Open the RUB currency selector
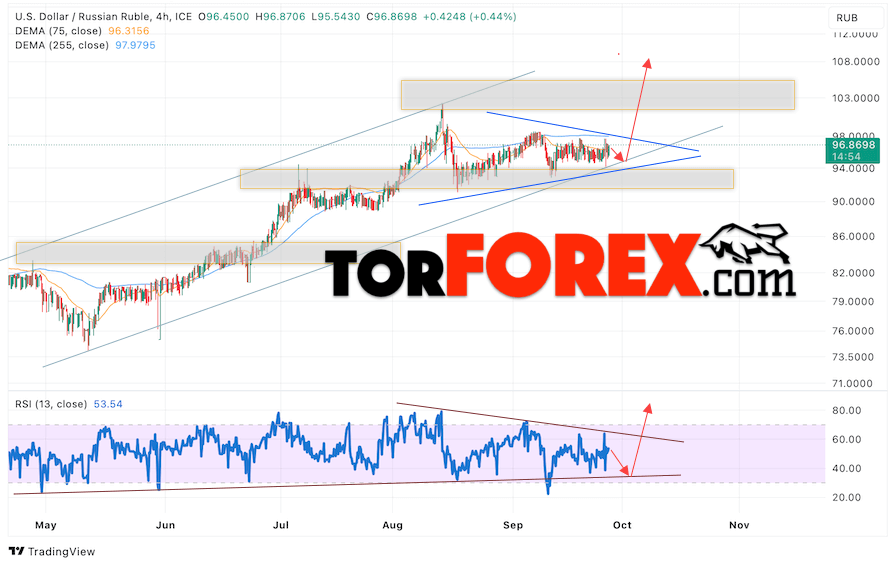The image size is (896, 566). click(x=855, y=18)
